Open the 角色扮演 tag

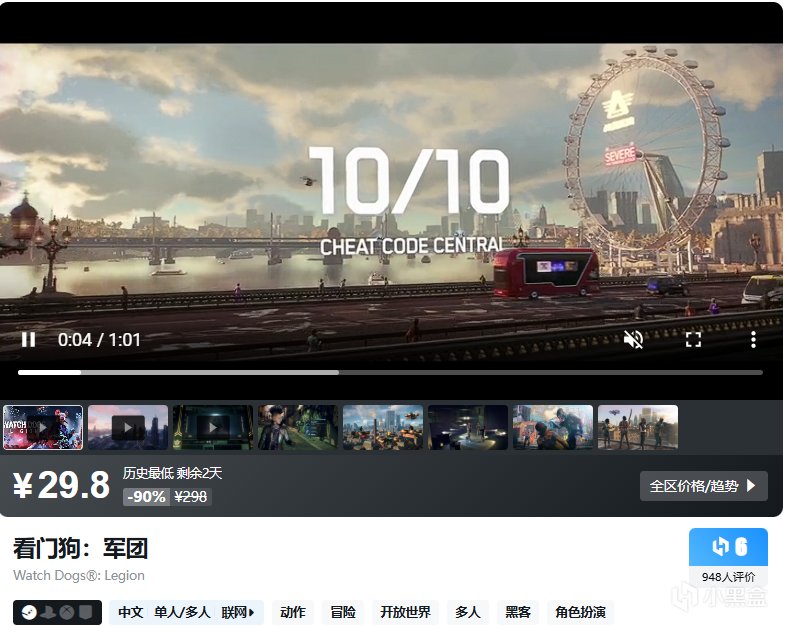point(580,612)
